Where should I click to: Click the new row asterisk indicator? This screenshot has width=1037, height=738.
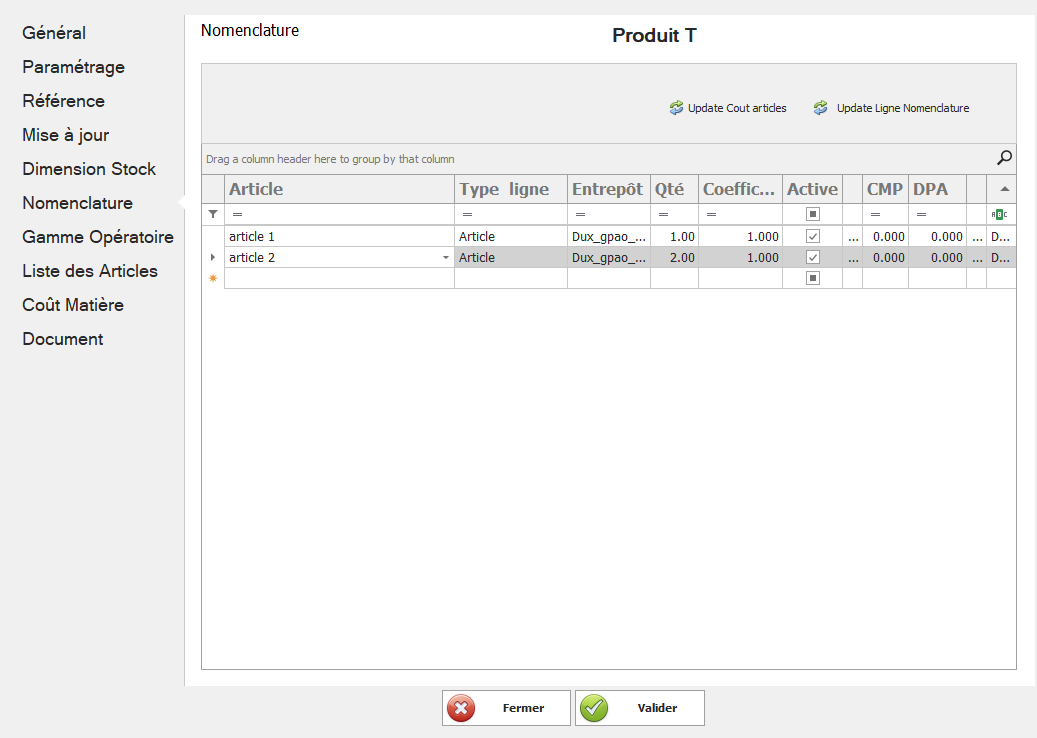pyautogui.click(x=212, y=278)
